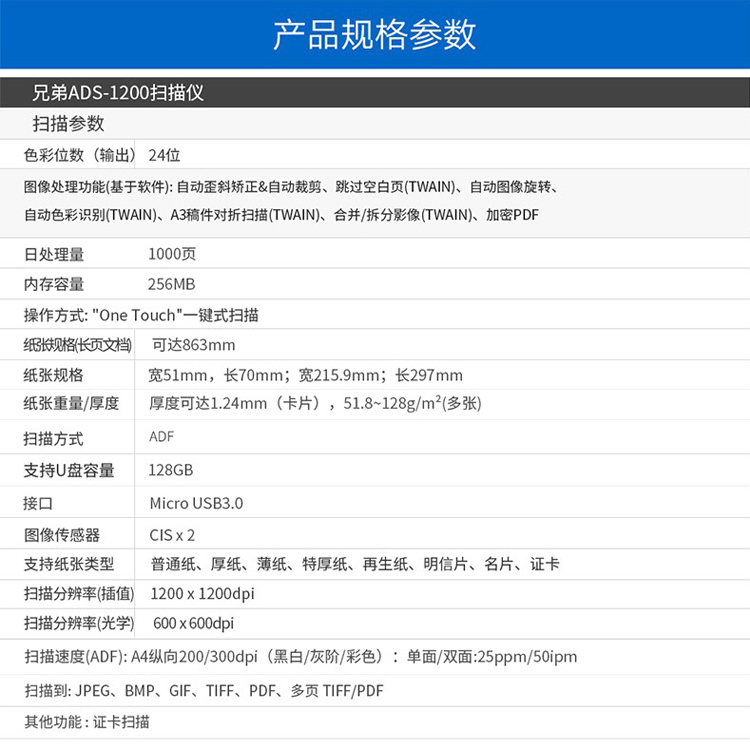The height and width of the screenshot is (750, 750).
Task: Click the 扫描速度(ADF) row text
Action: (300, 657)
